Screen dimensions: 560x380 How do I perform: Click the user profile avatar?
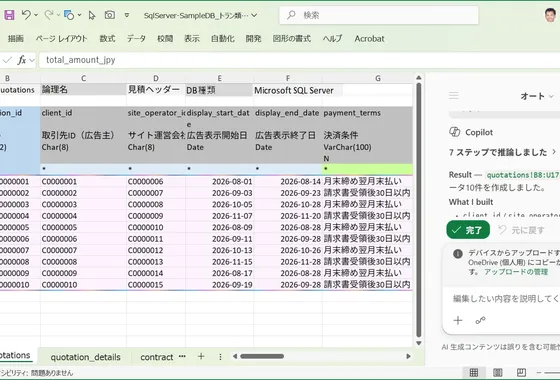(x=551, y=15)
